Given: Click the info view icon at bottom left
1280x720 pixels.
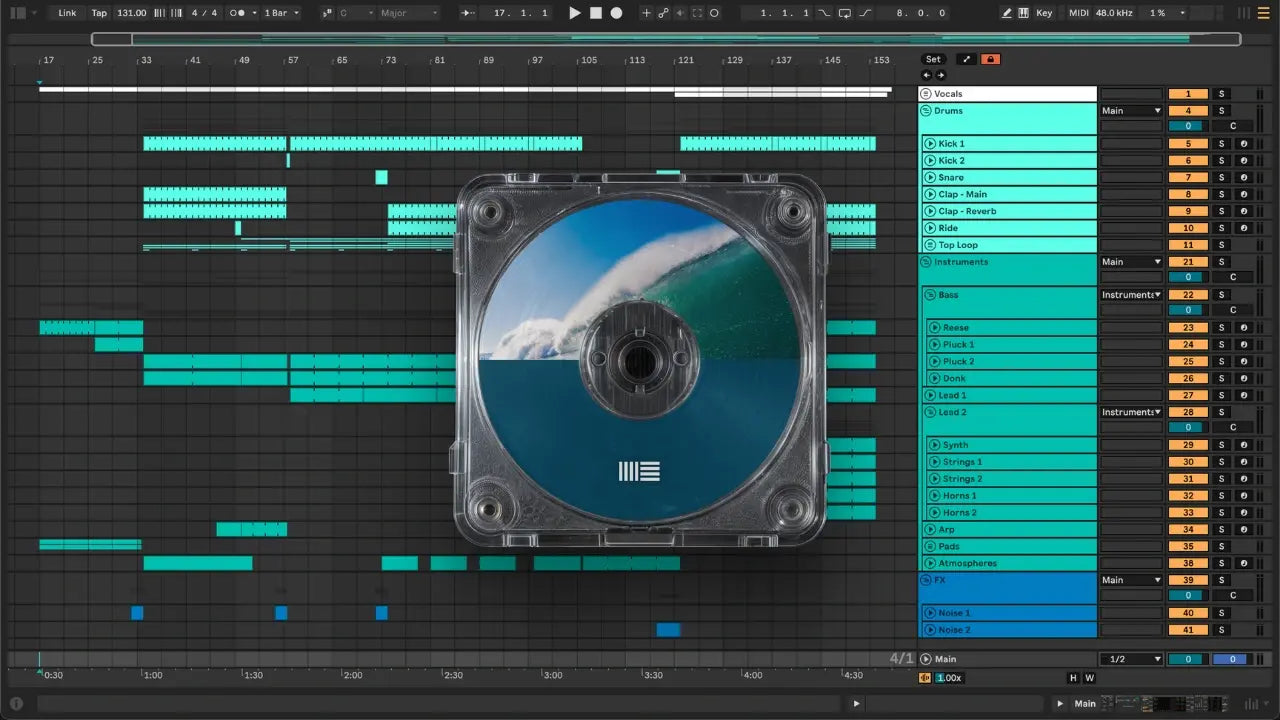Looking at the screenshot, I should tap(16, 703).
